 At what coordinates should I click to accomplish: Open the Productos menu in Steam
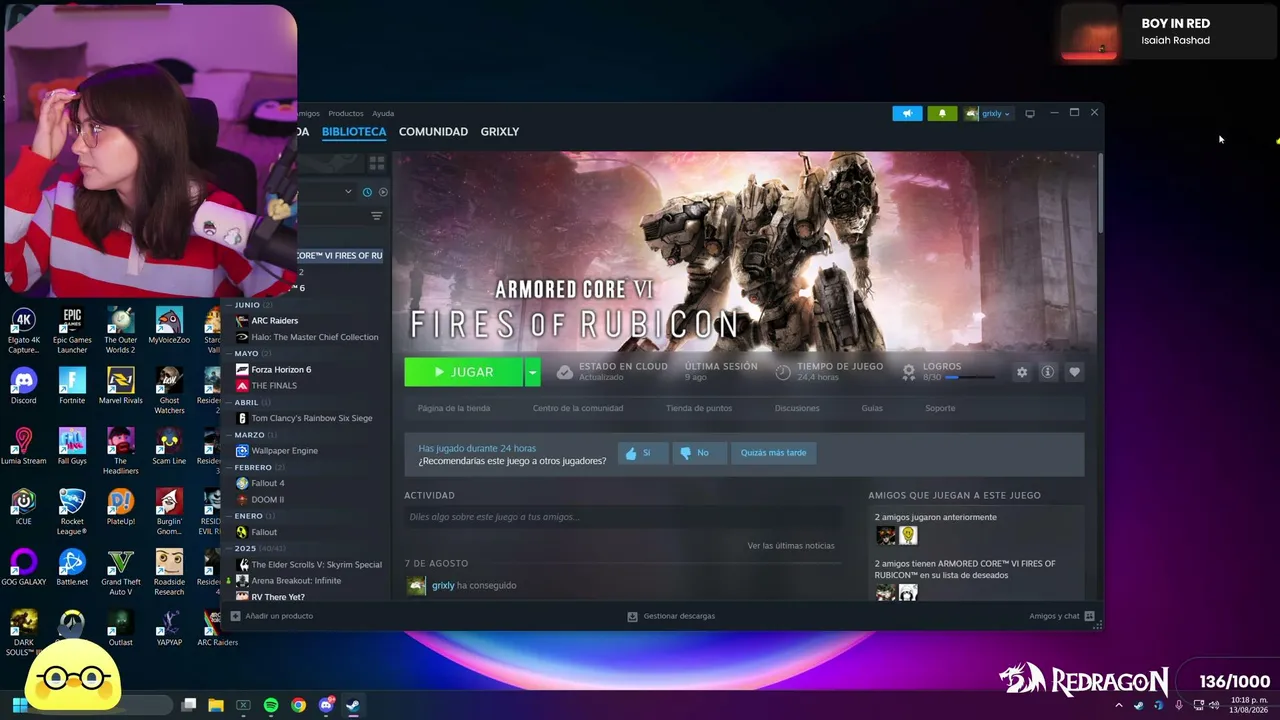point(346,113)
